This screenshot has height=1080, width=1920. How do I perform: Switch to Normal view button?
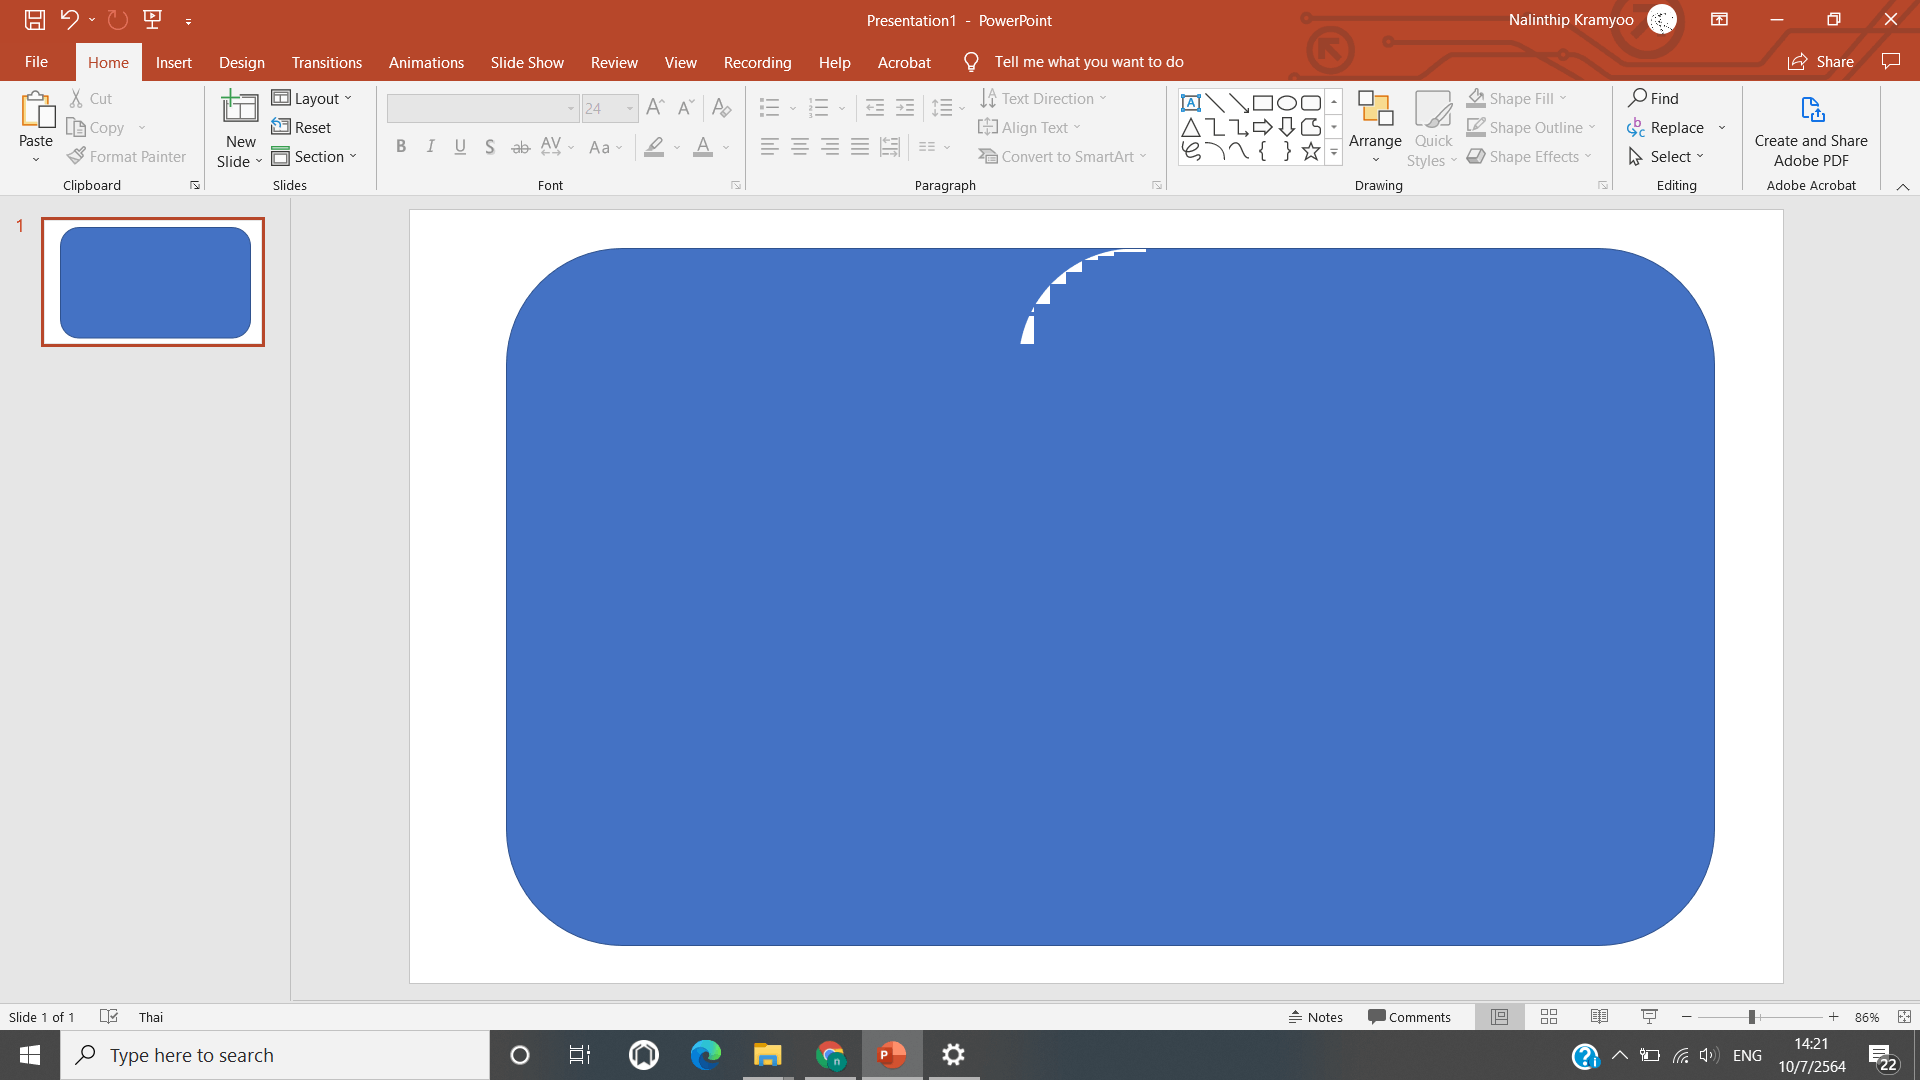click(x=1499, y=1017)
